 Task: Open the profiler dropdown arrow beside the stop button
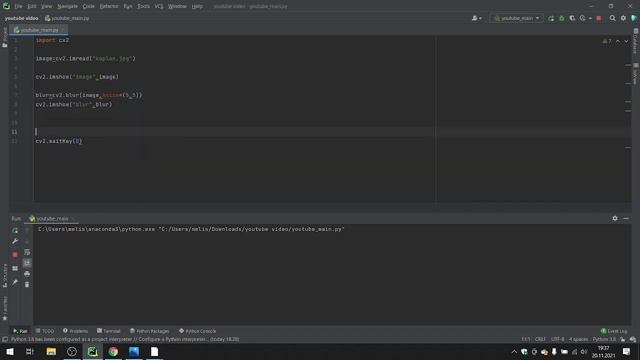click(590, 18)
